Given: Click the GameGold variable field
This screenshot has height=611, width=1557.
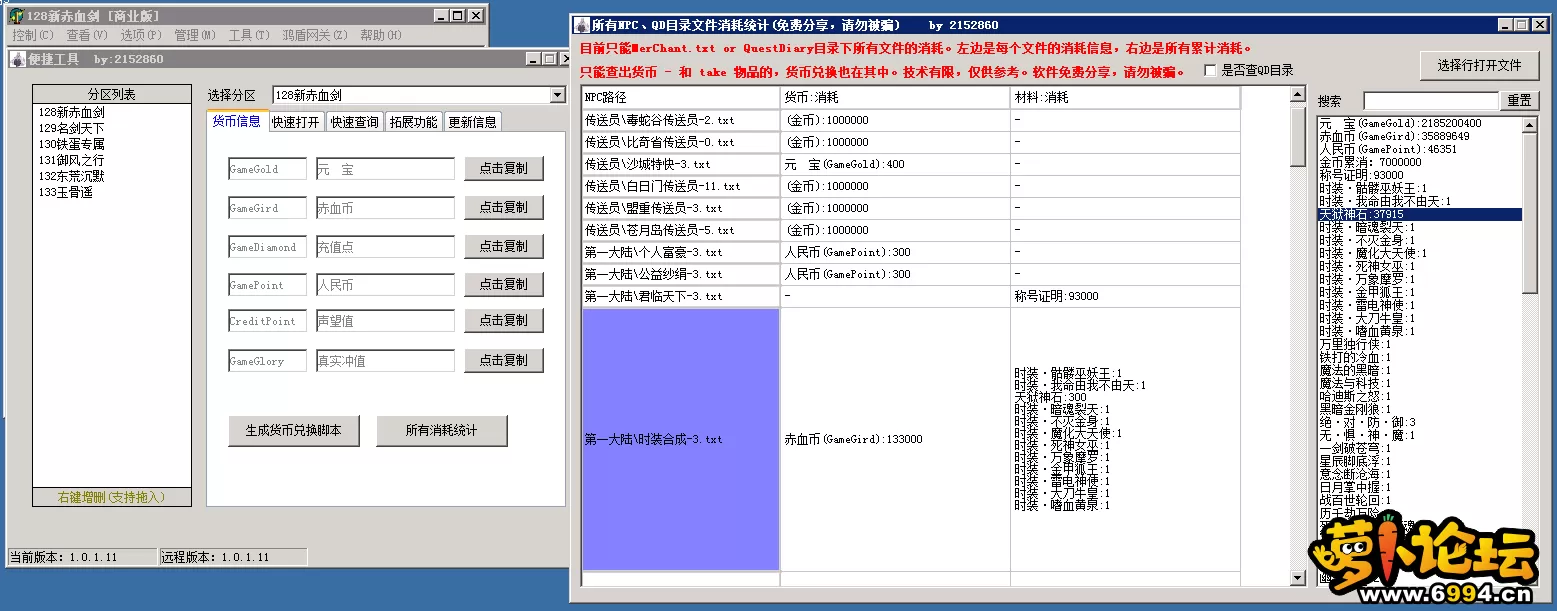Looking at the screenshot, I should coord(267,169).
